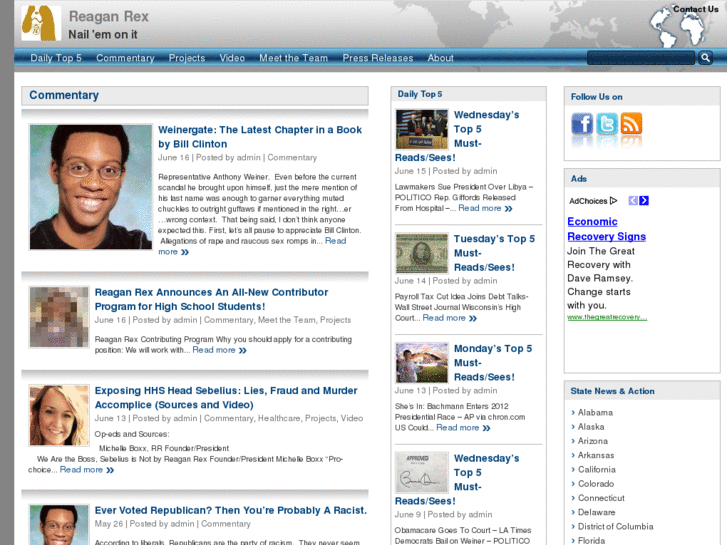Click the Reagan Rex dog logo
727x545 pixels.
(x=41, y=23)
